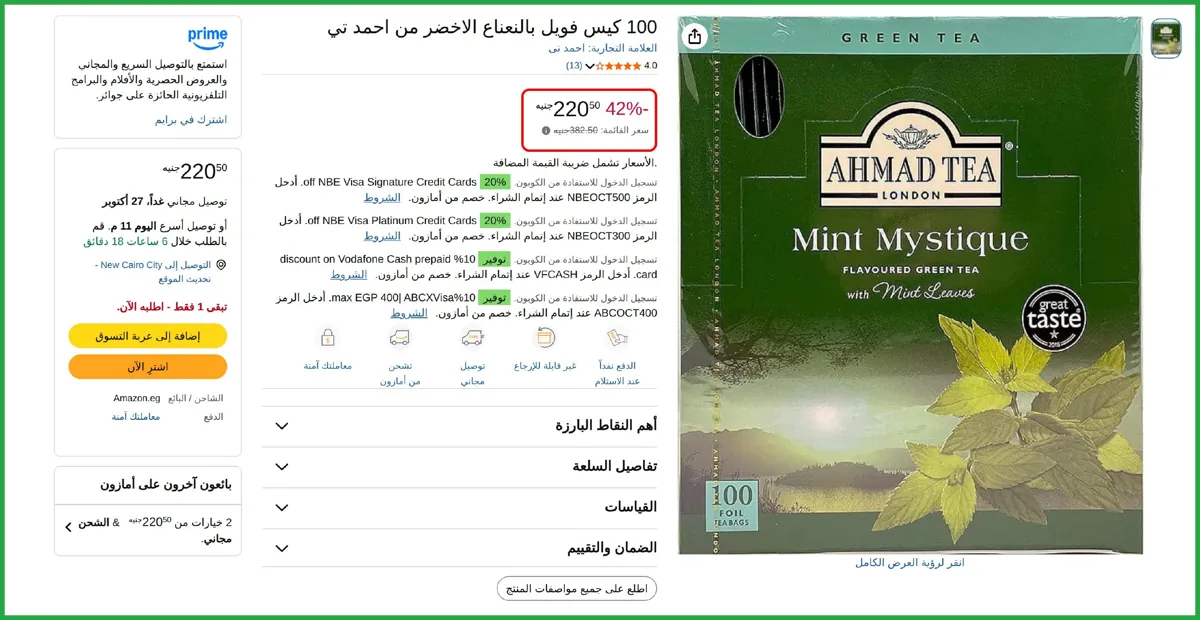The height and width of the screenshot is (620, 1200).
Task: Open terms link for VFCASH coupon
Action: click(349, 274)
